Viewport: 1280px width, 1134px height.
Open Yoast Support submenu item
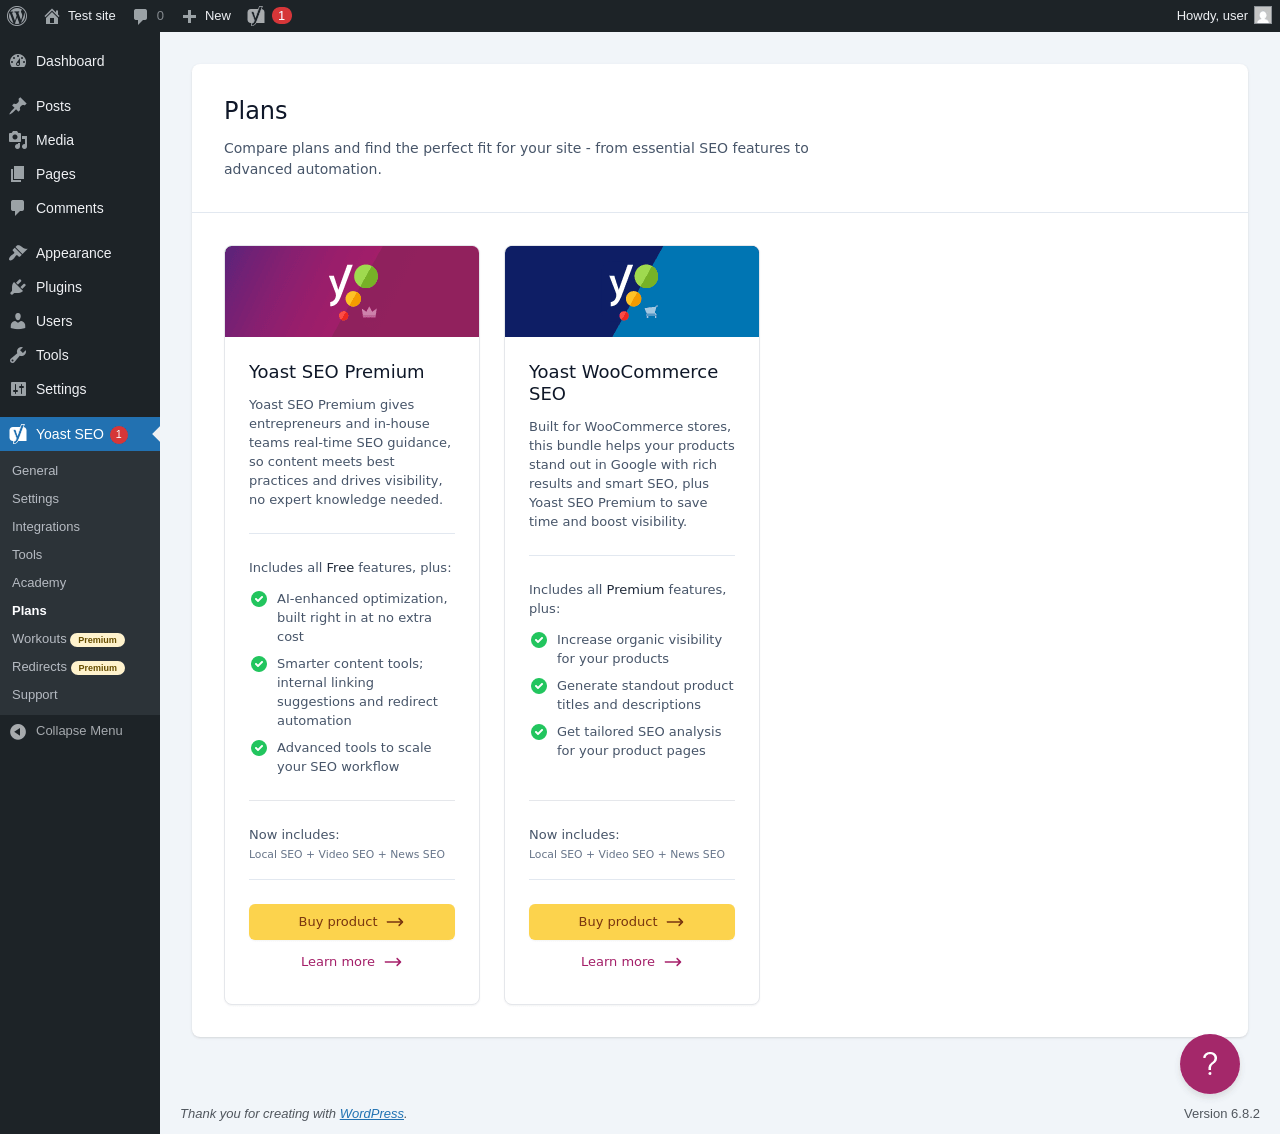[80, 695]
